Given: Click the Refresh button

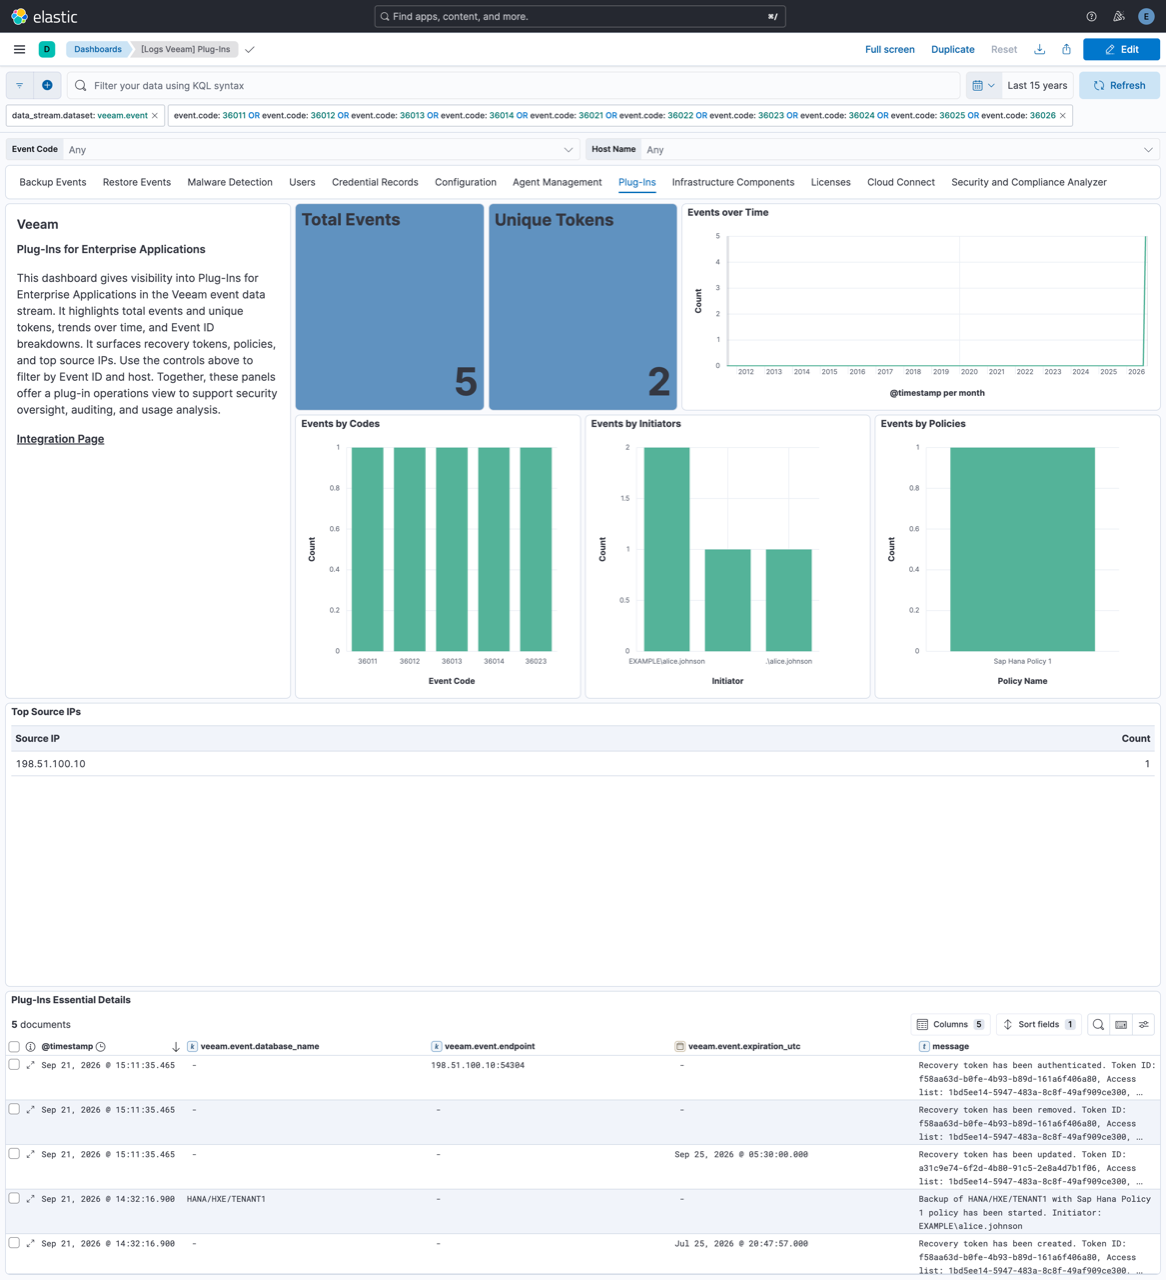Looking at the screenshot, I should (1119, 86).
